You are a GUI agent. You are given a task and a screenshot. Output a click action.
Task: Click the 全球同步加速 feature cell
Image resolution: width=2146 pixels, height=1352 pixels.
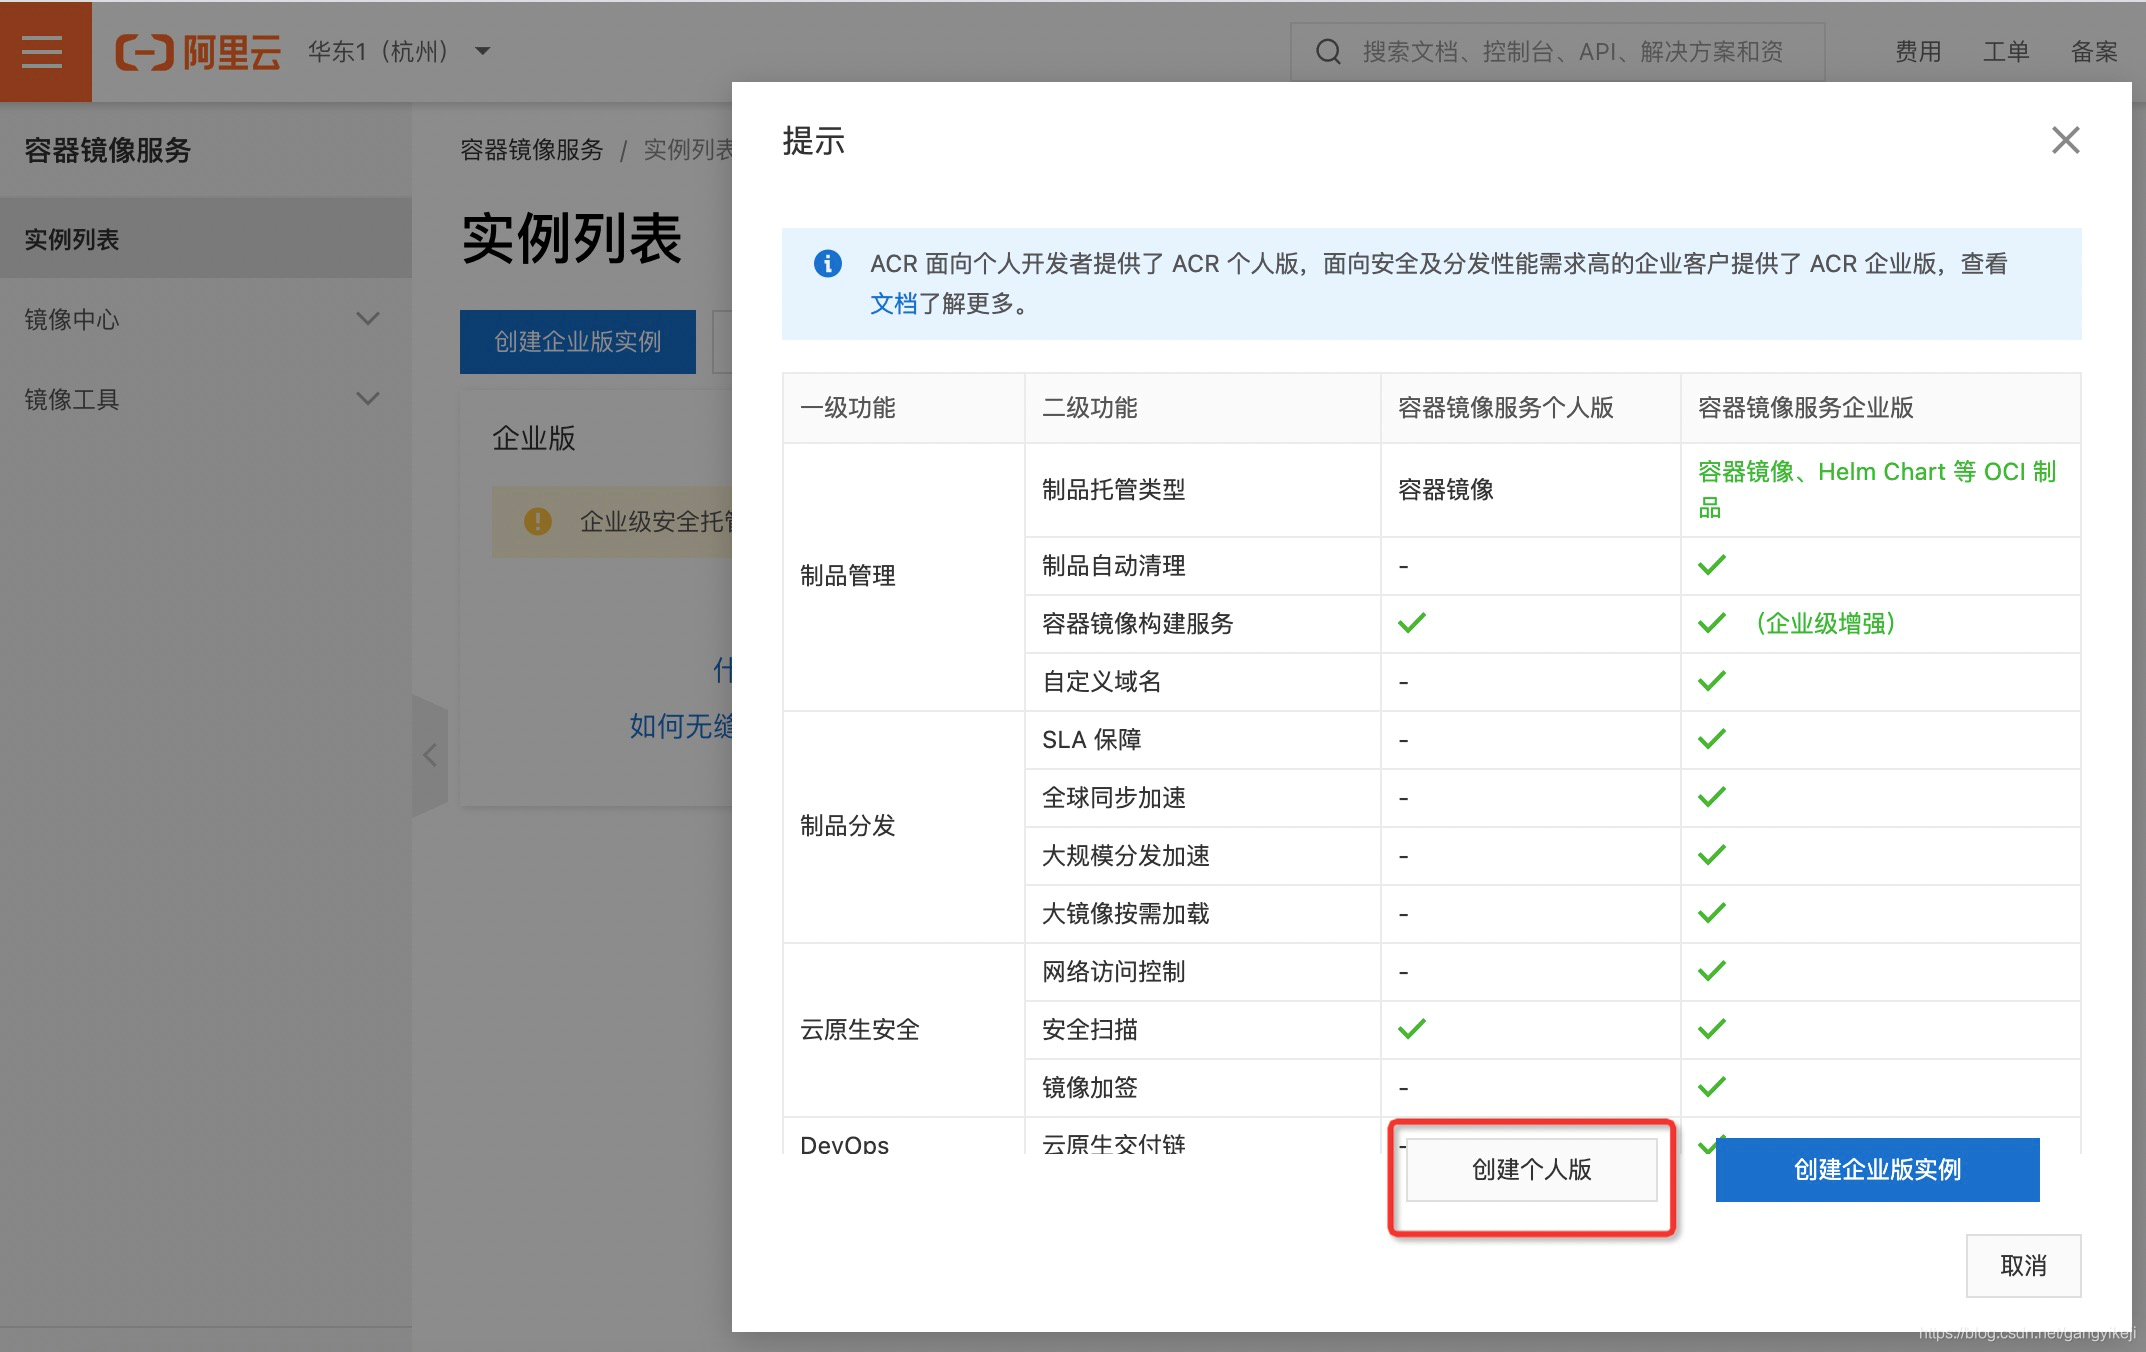[1203, 798]
